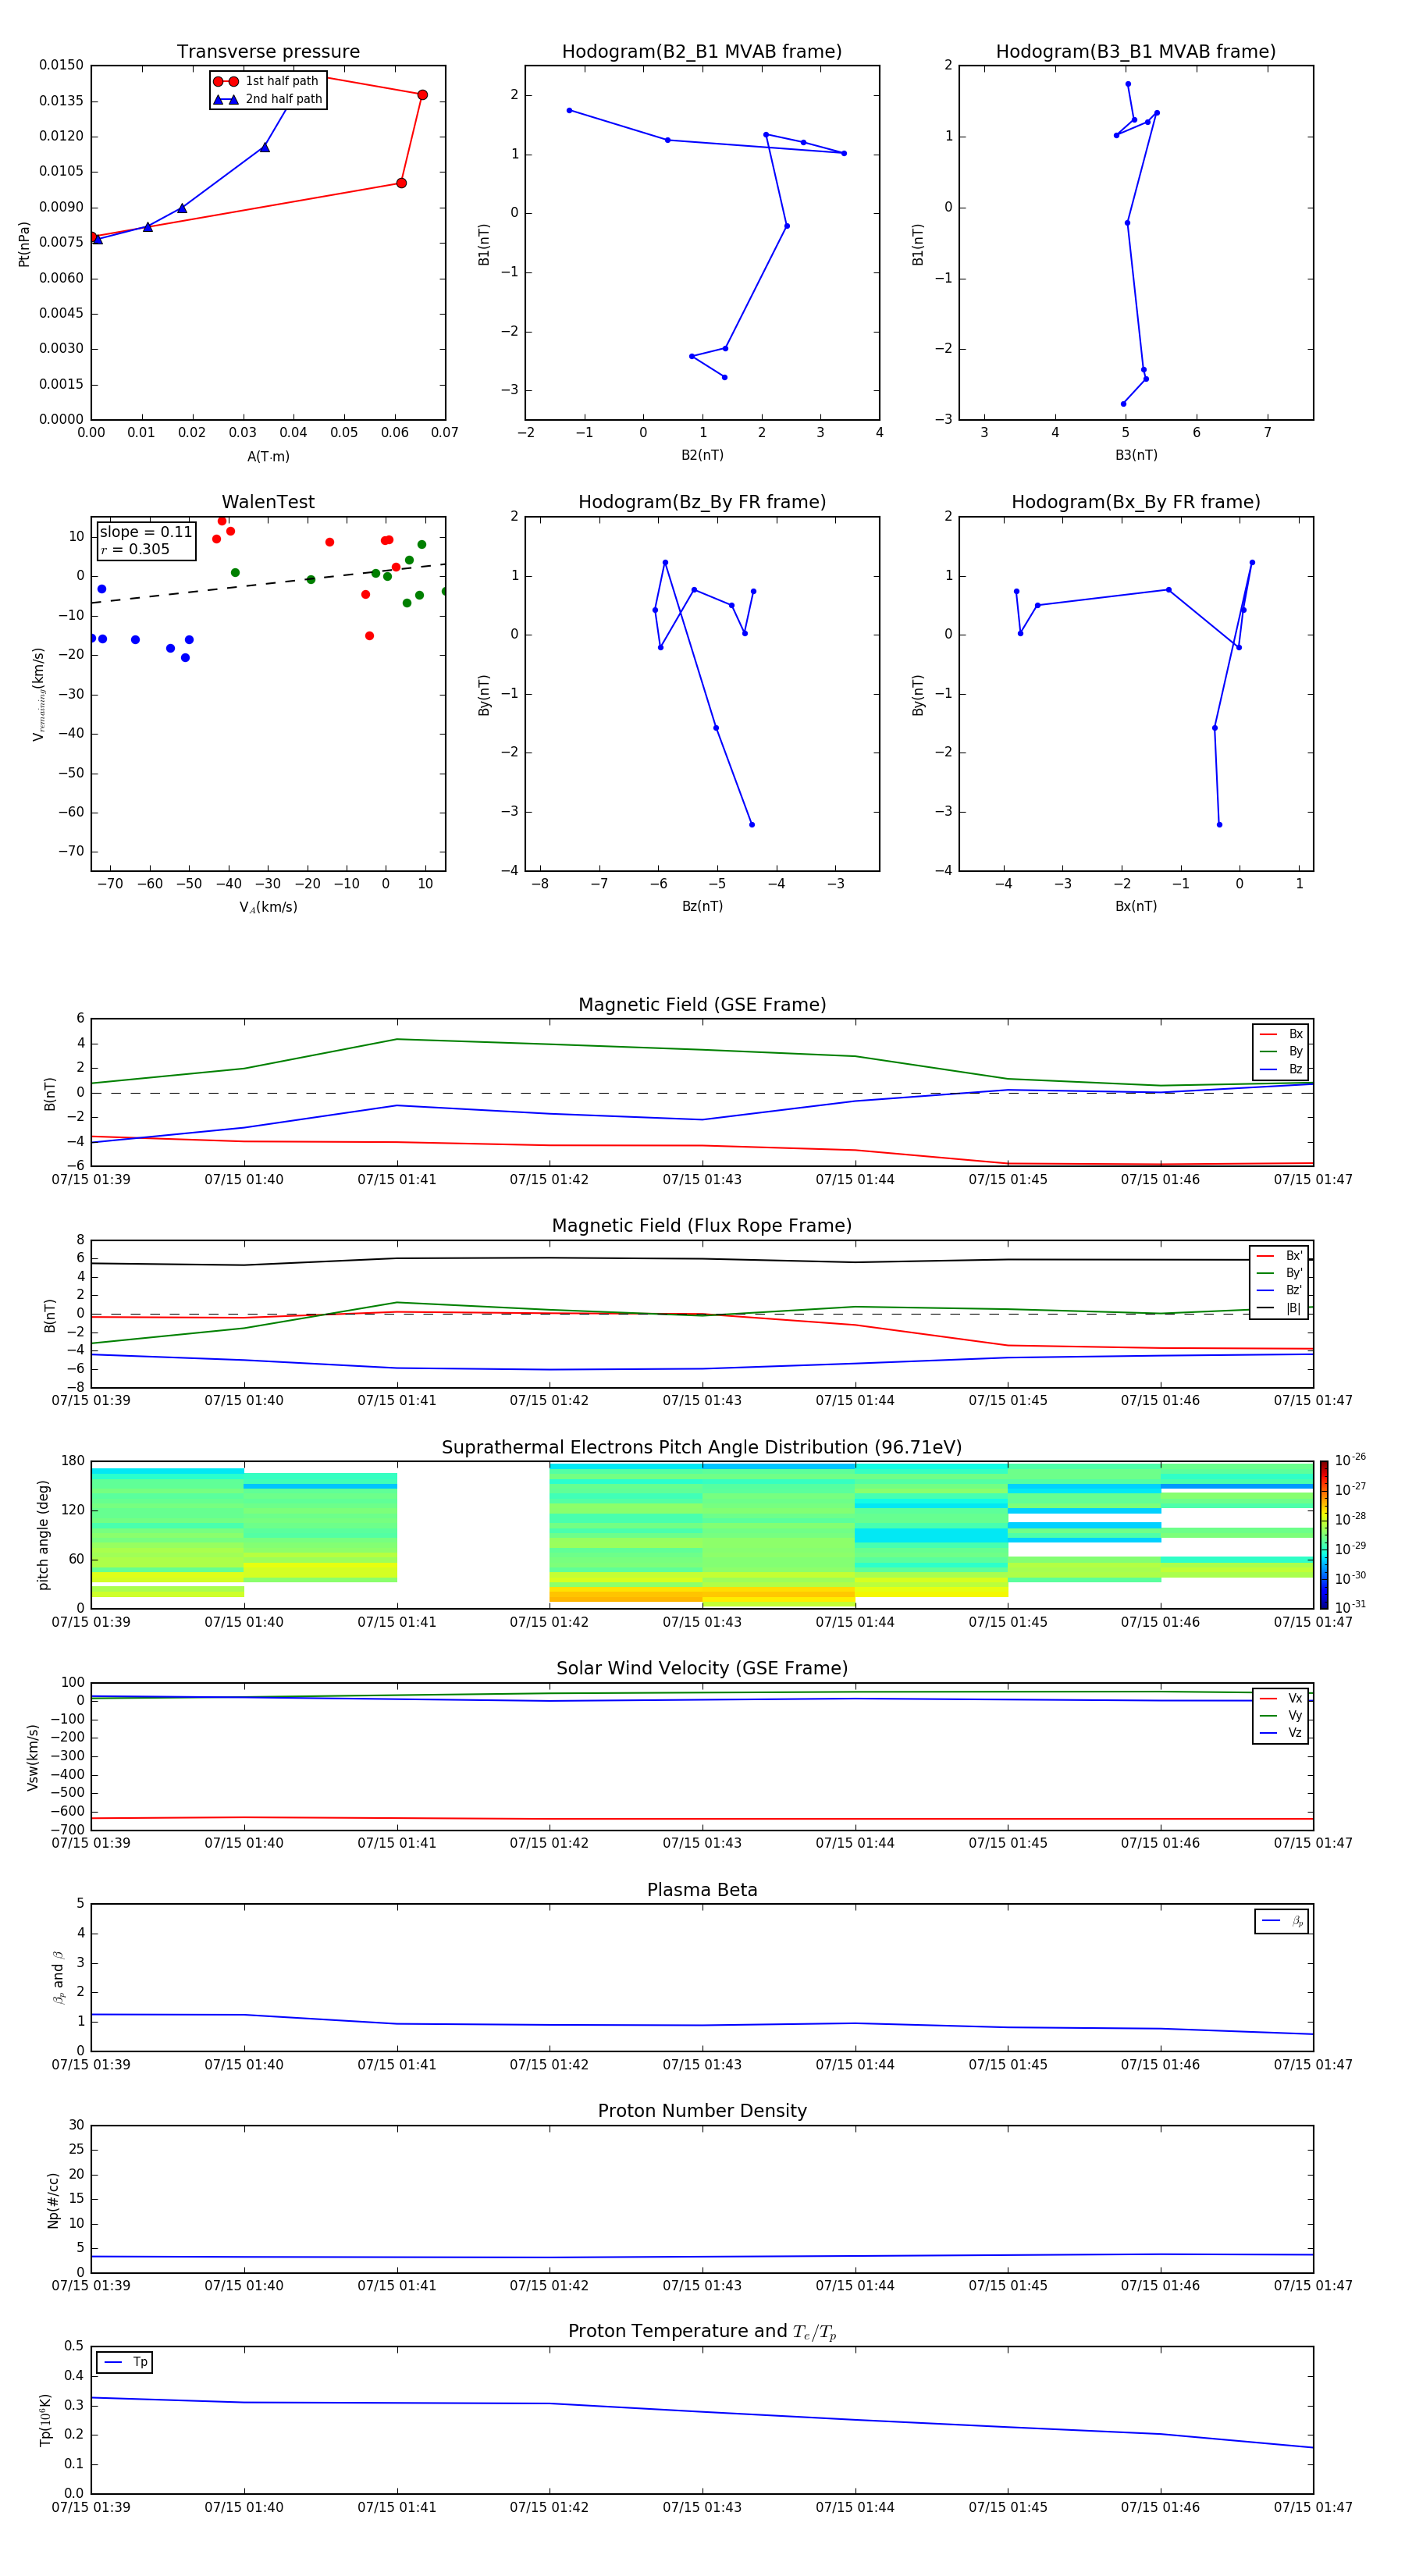Click the 'Vx' legend entry
The width and height of the screenshot is (1405, 2576).
1281,1698
